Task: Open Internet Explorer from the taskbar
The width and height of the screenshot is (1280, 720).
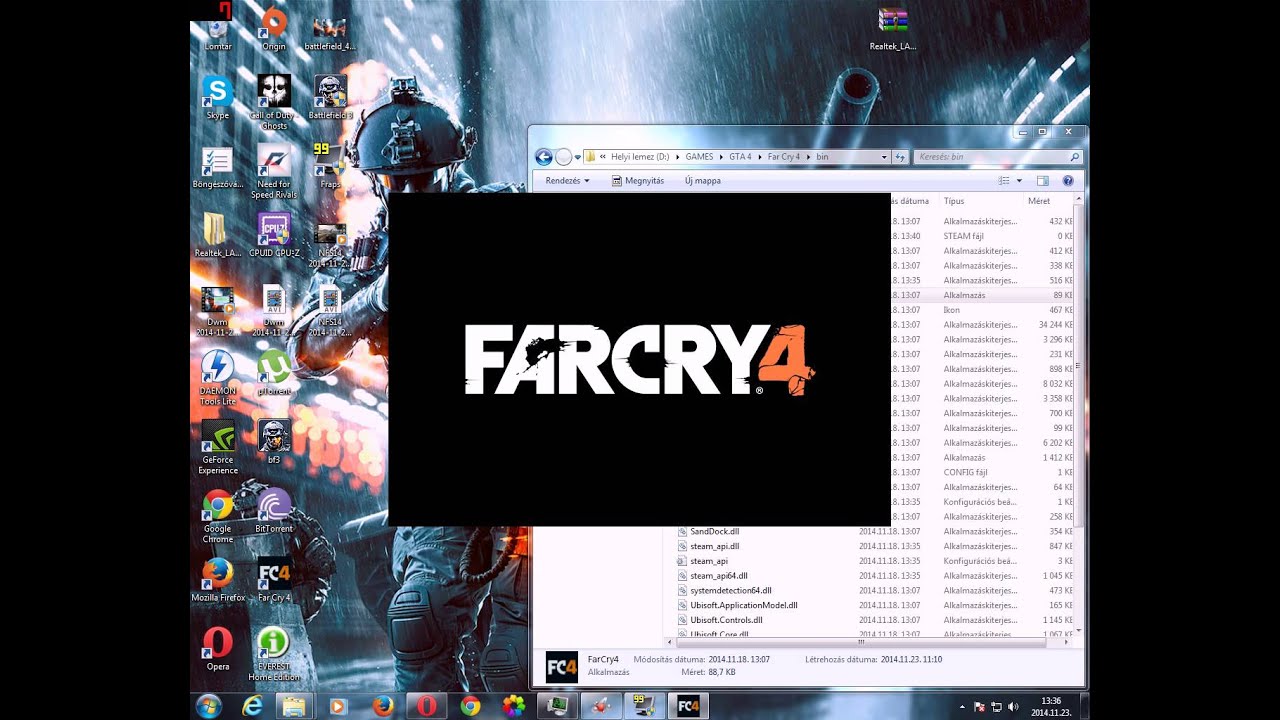Action: click(253, 706)
